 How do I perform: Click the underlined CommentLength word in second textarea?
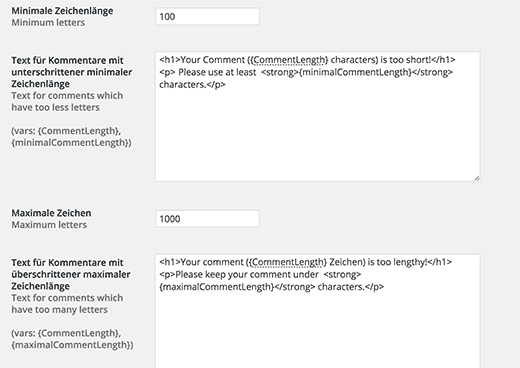287,262
